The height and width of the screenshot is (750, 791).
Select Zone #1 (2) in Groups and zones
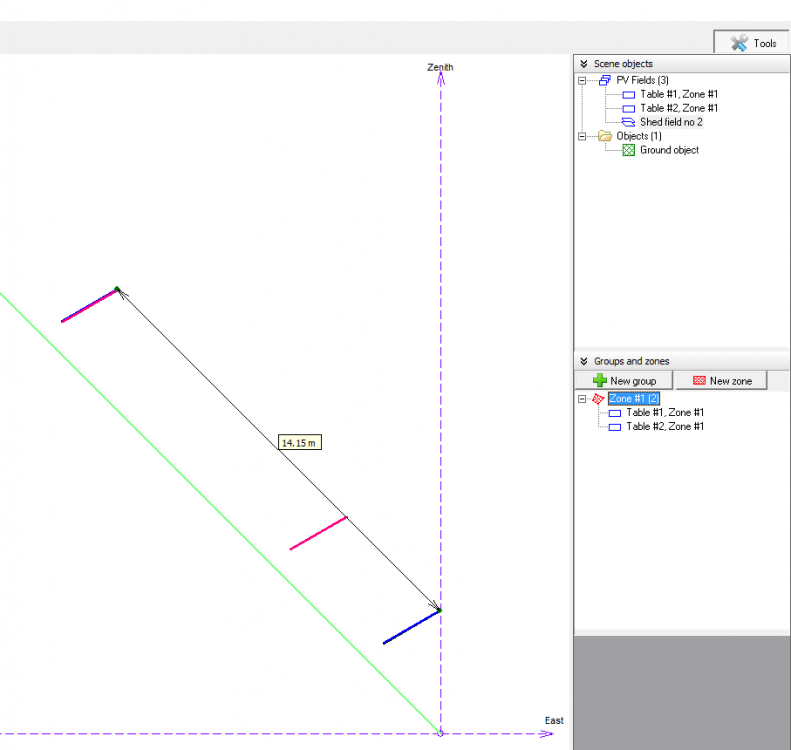[633, 398]
